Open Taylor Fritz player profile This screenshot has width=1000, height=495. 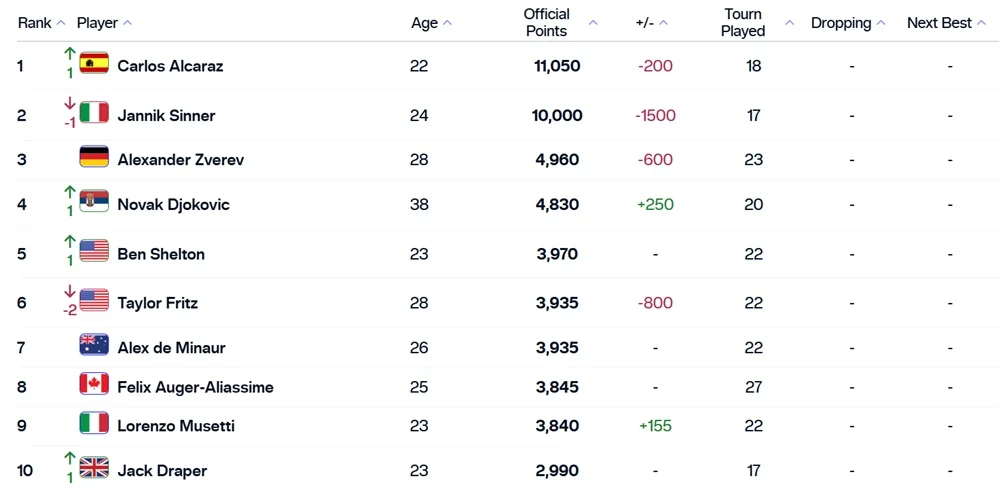coord(157,303)
